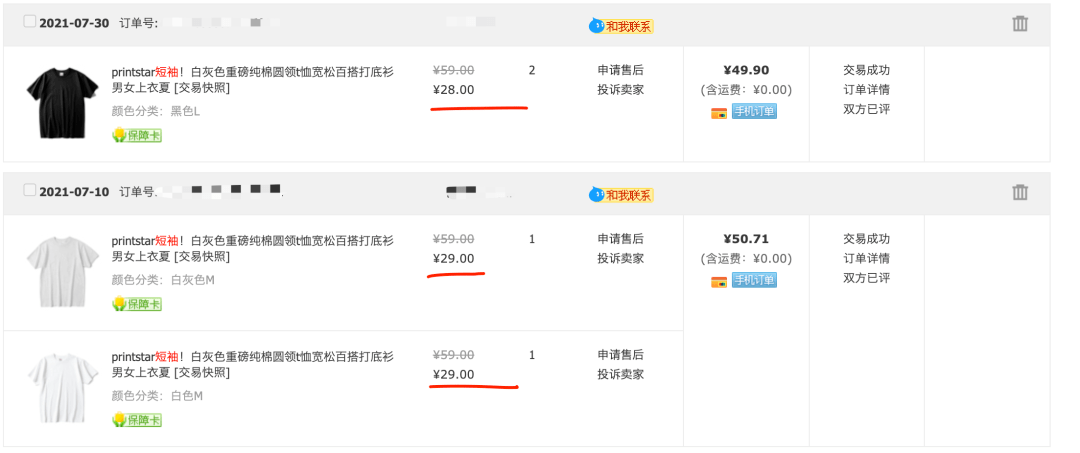Open 订单详情 for the ¥49.90 order
The width and height of the screenshot is (1080, 453).
click(866, 89)
